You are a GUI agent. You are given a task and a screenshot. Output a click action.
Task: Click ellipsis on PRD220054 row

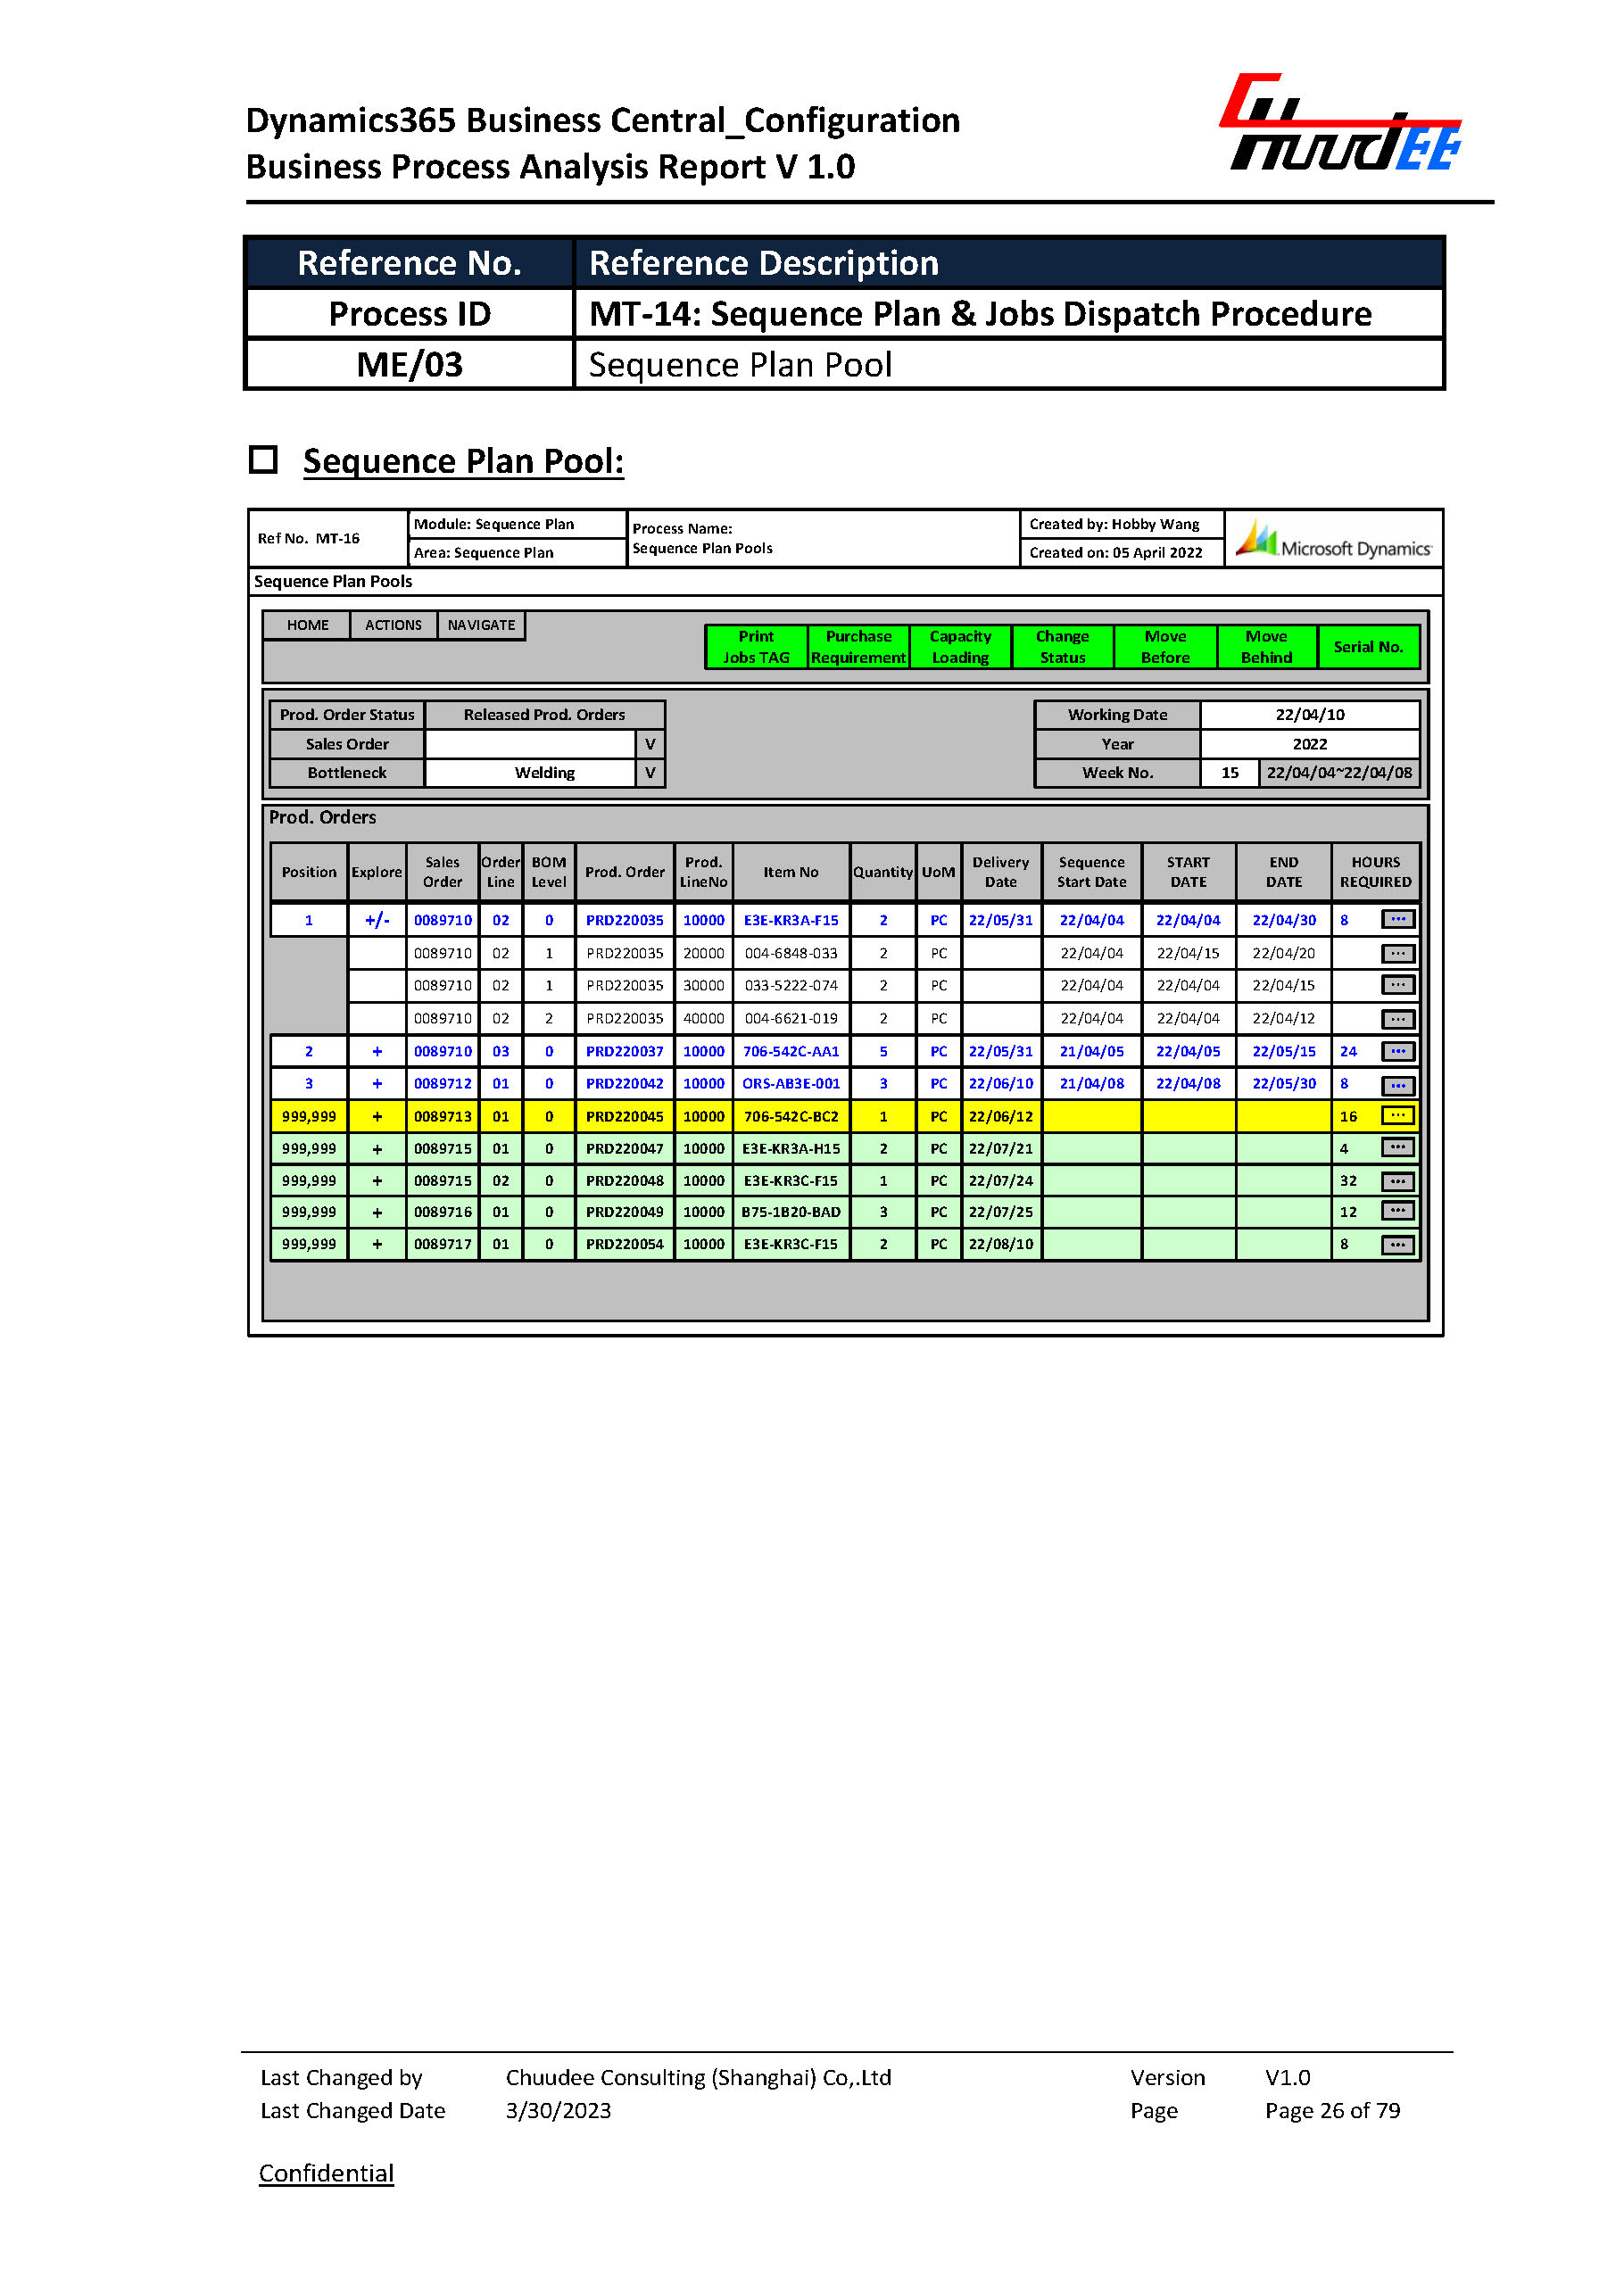[1397, 1244]
